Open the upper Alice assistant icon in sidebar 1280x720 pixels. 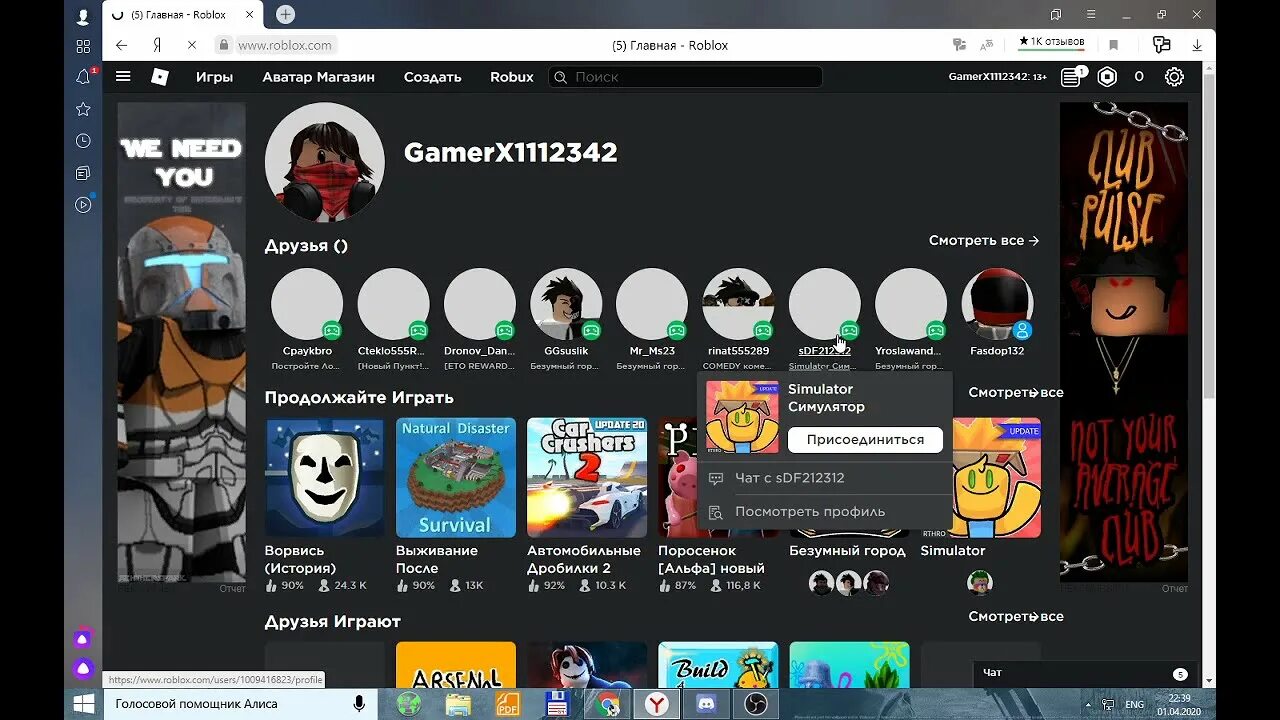coord(83,638)
